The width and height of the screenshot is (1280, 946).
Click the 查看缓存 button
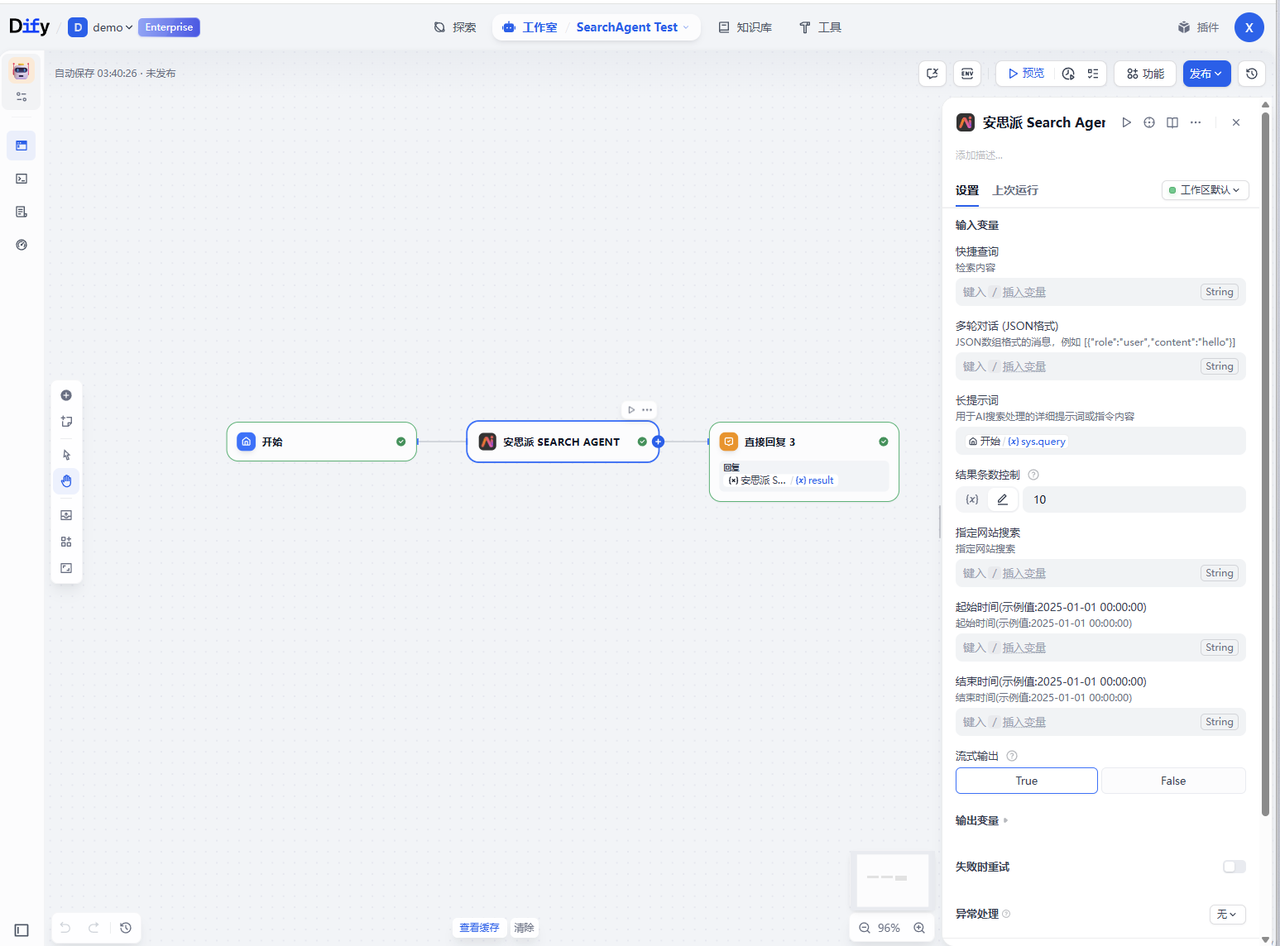(479, 928)
